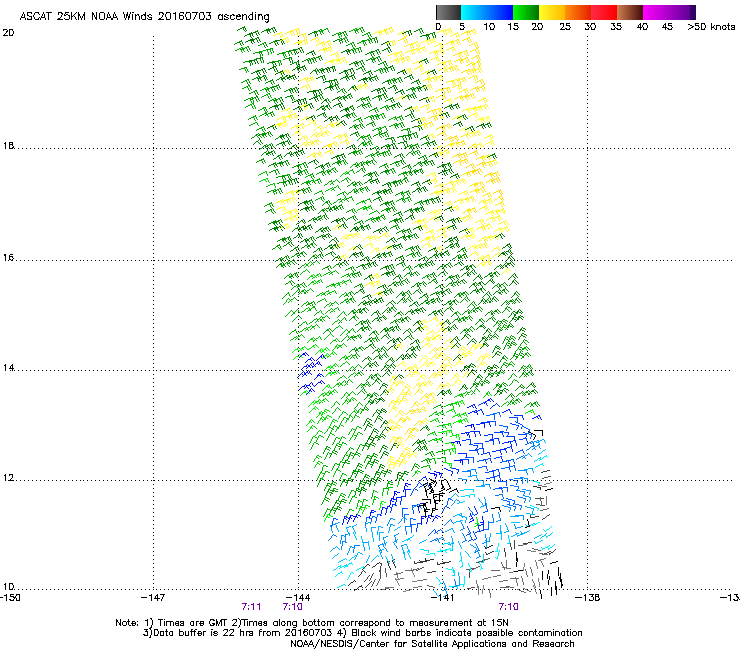Click the latitude axis label '12'
The image size is (740, 650).
[8, 478]
